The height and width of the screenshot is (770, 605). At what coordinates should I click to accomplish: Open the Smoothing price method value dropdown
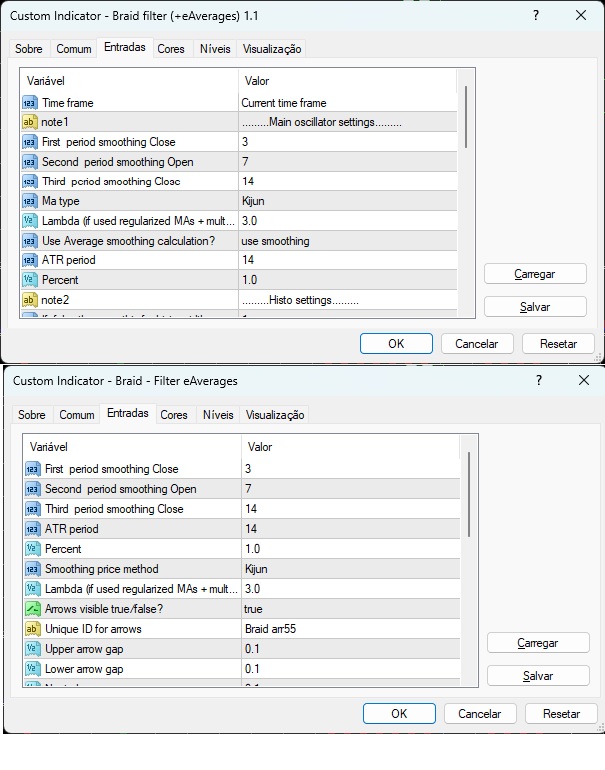coord(350,569)
